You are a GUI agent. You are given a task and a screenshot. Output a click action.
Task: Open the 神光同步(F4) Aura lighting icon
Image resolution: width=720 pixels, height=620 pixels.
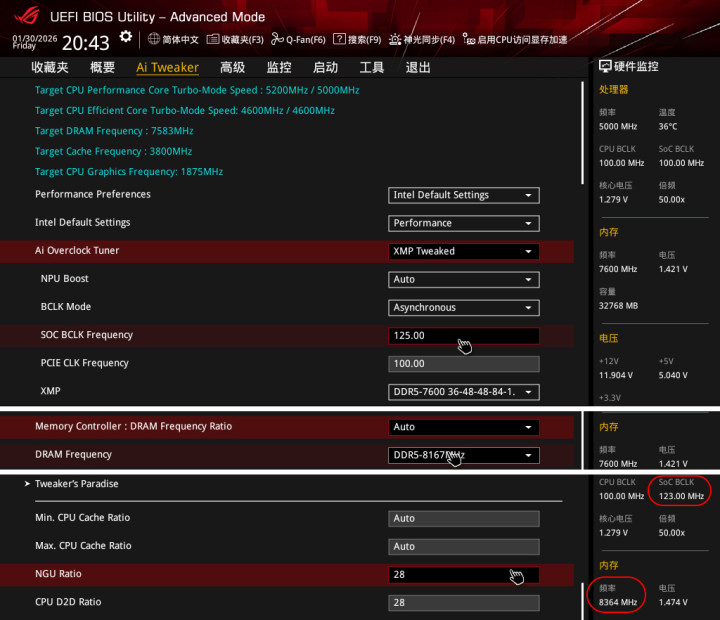[395, 39]
